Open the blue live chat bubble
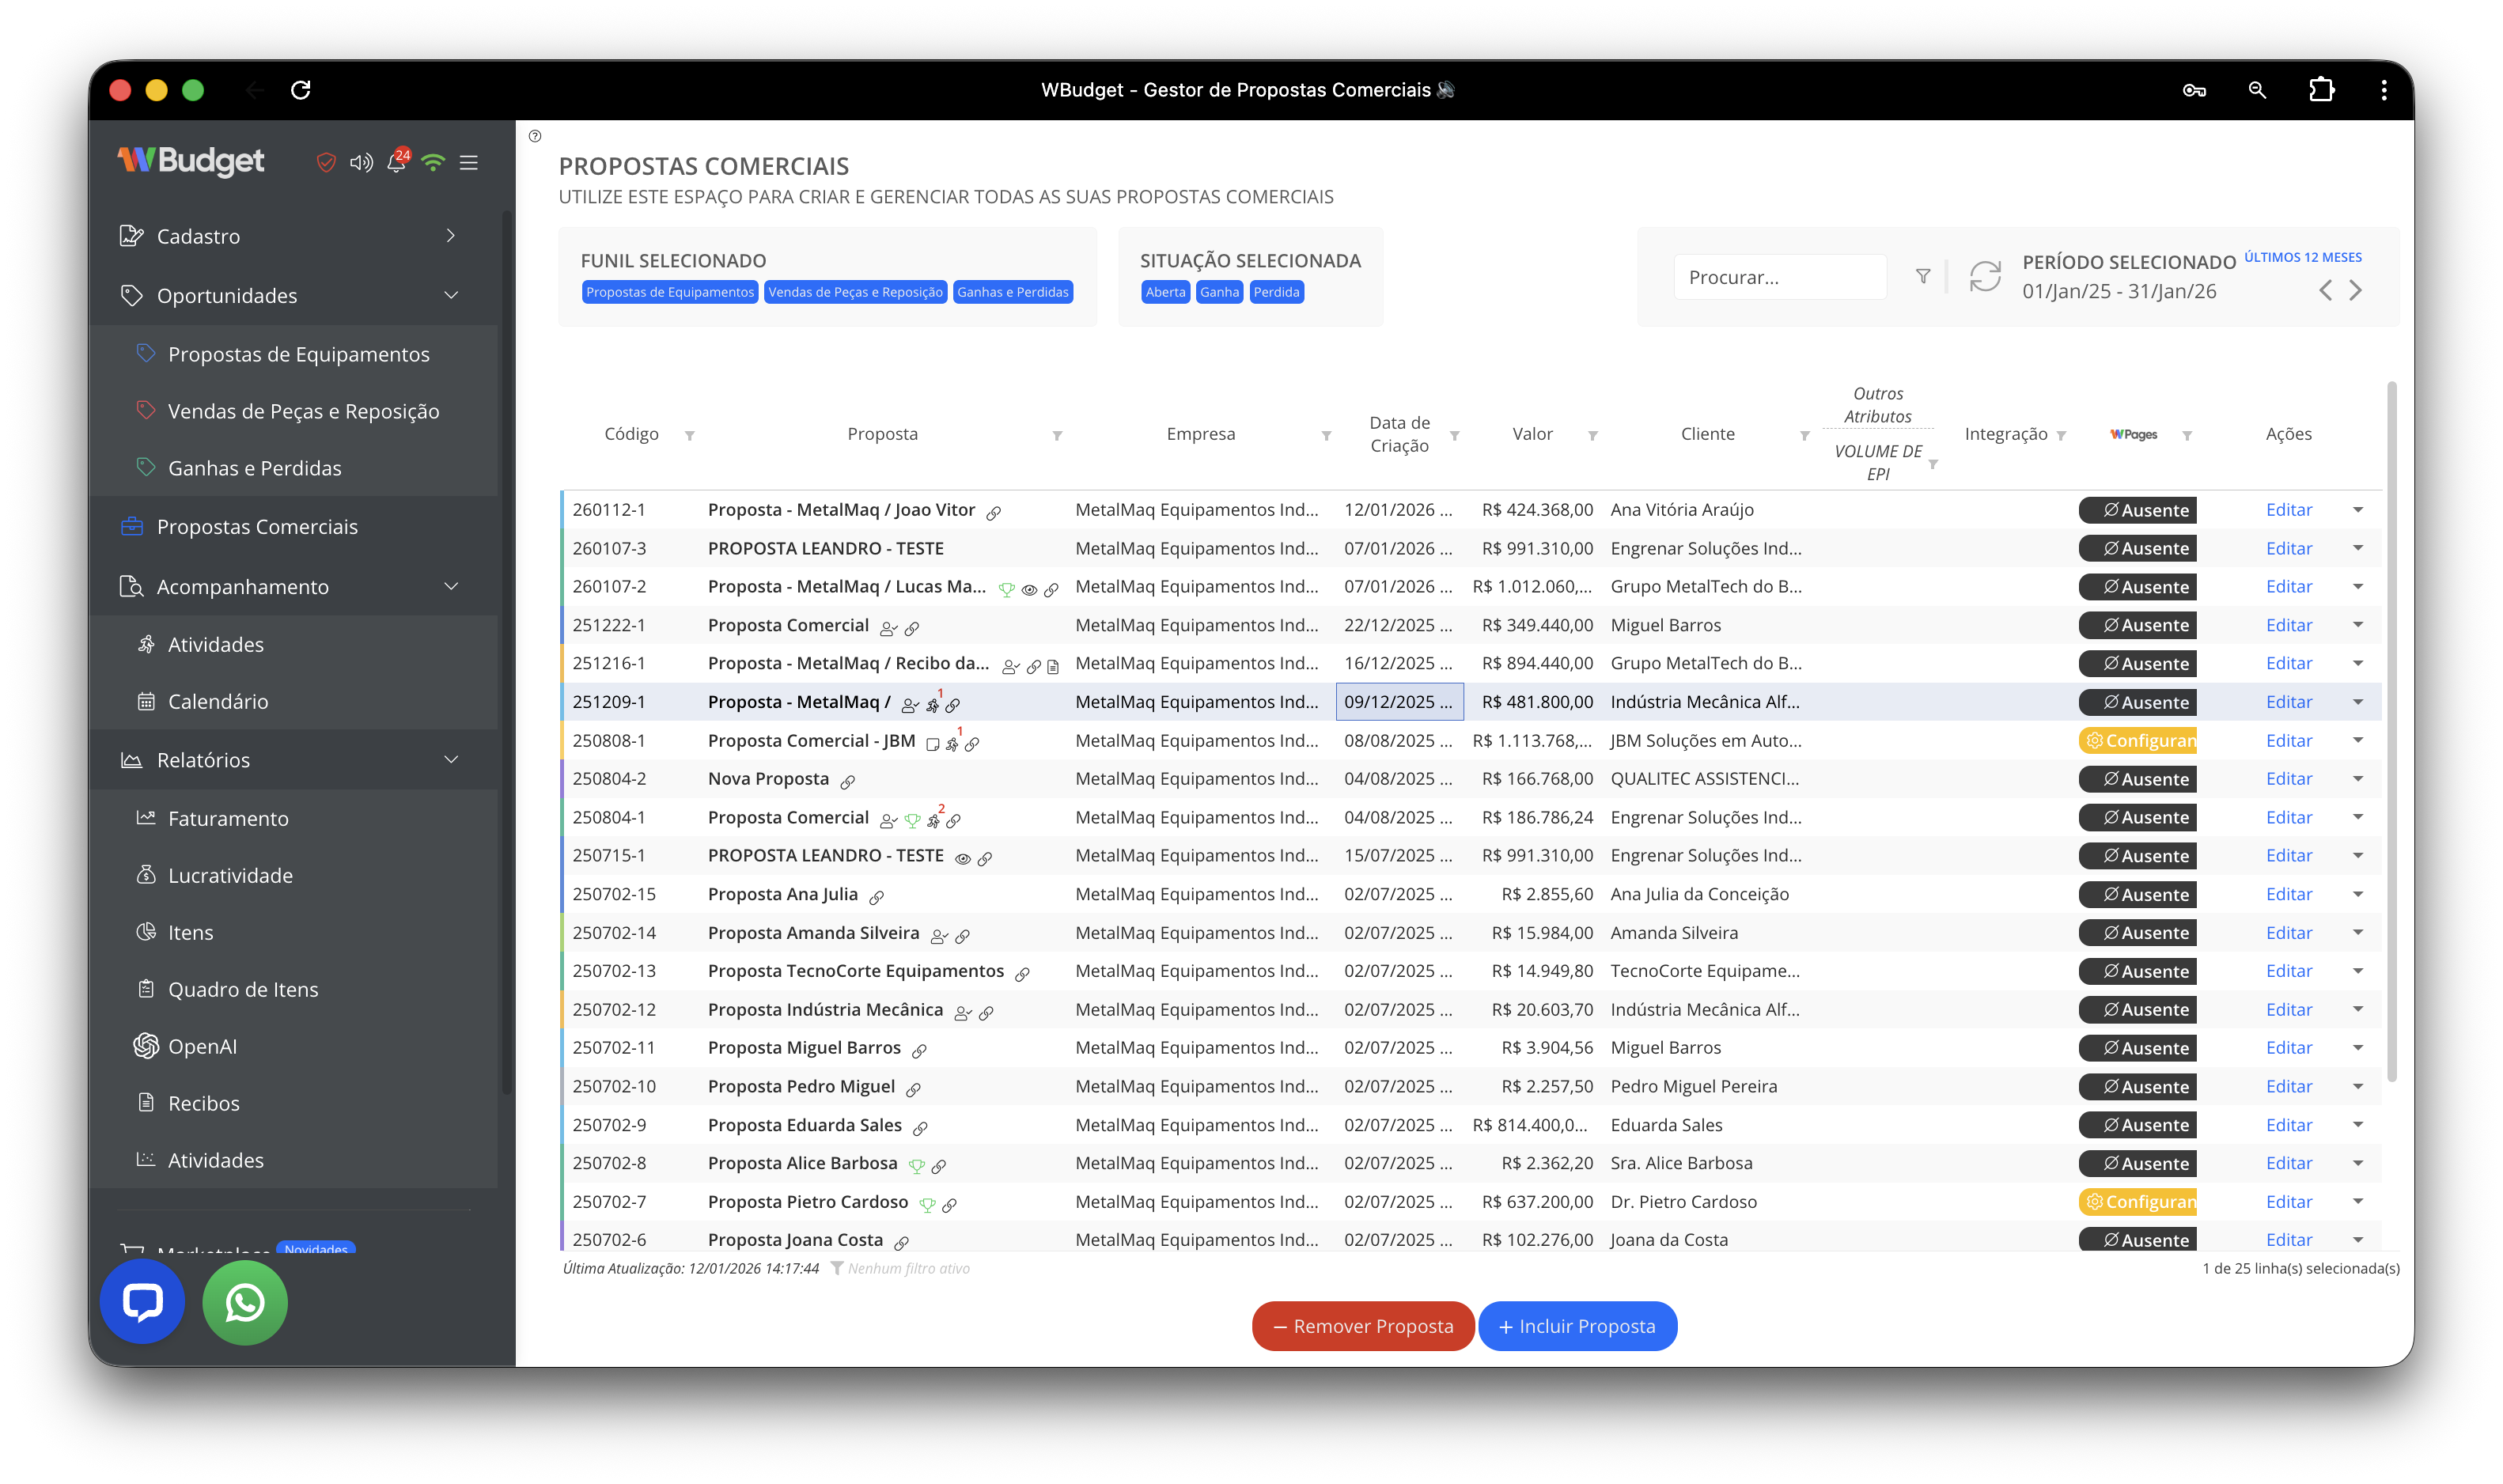The height and width of the screenshot is (1484, 2503). tap(142, 1302)
